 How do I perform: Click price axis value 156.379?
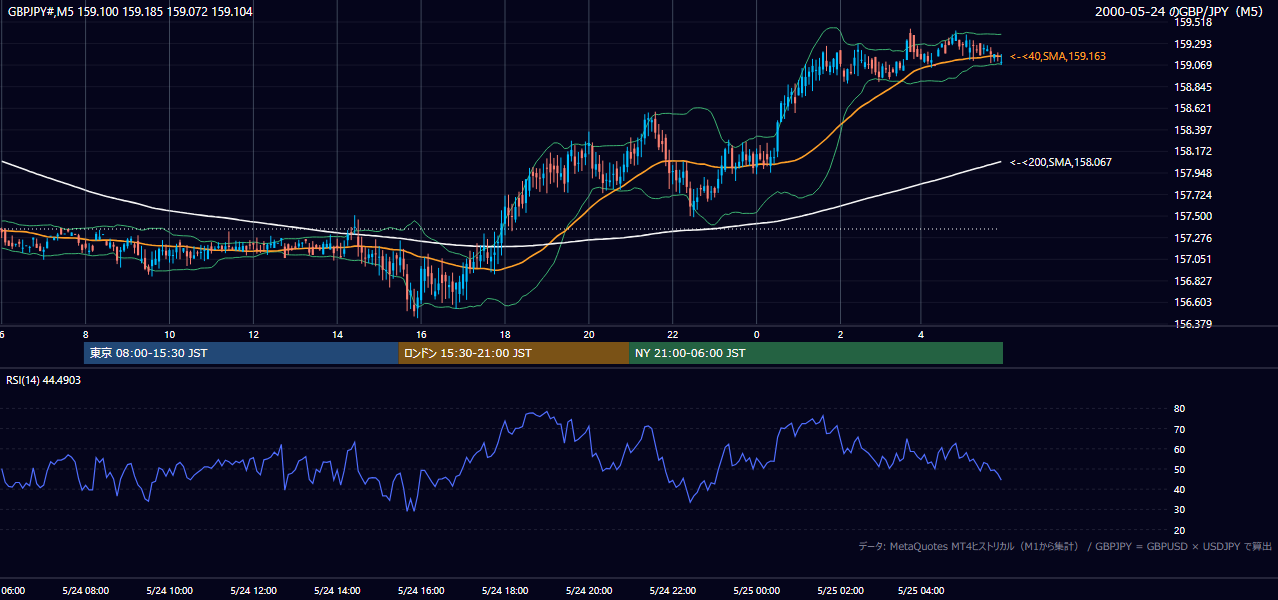1193,324
